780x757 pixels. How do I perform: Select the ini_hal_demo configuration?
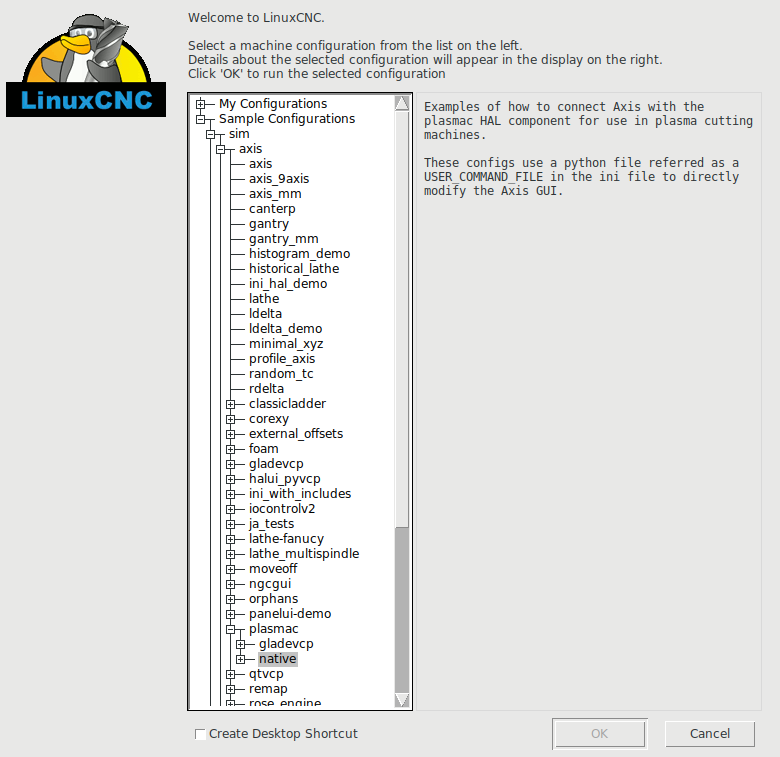click(288, 284)
